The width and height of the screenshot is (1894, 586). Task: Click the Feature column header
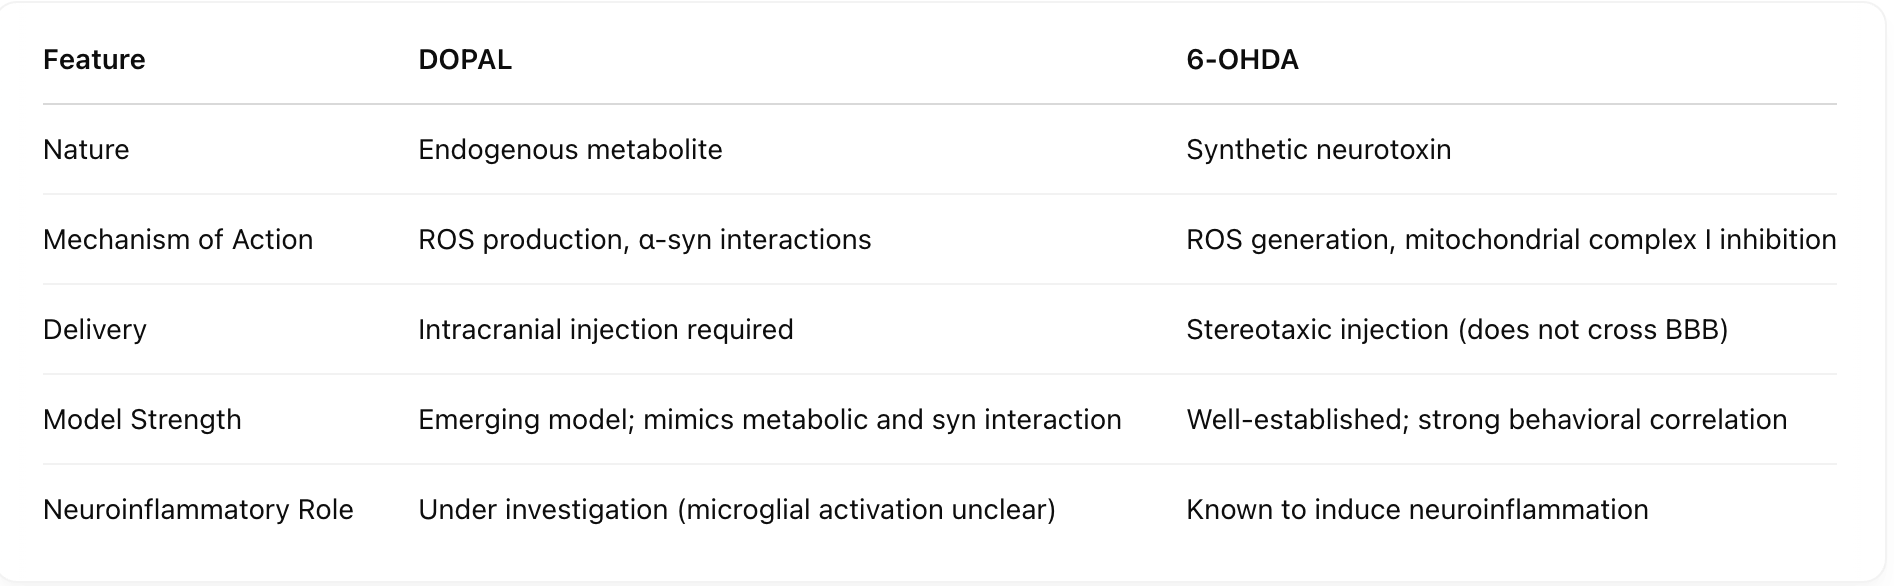[x=94, y=60]
